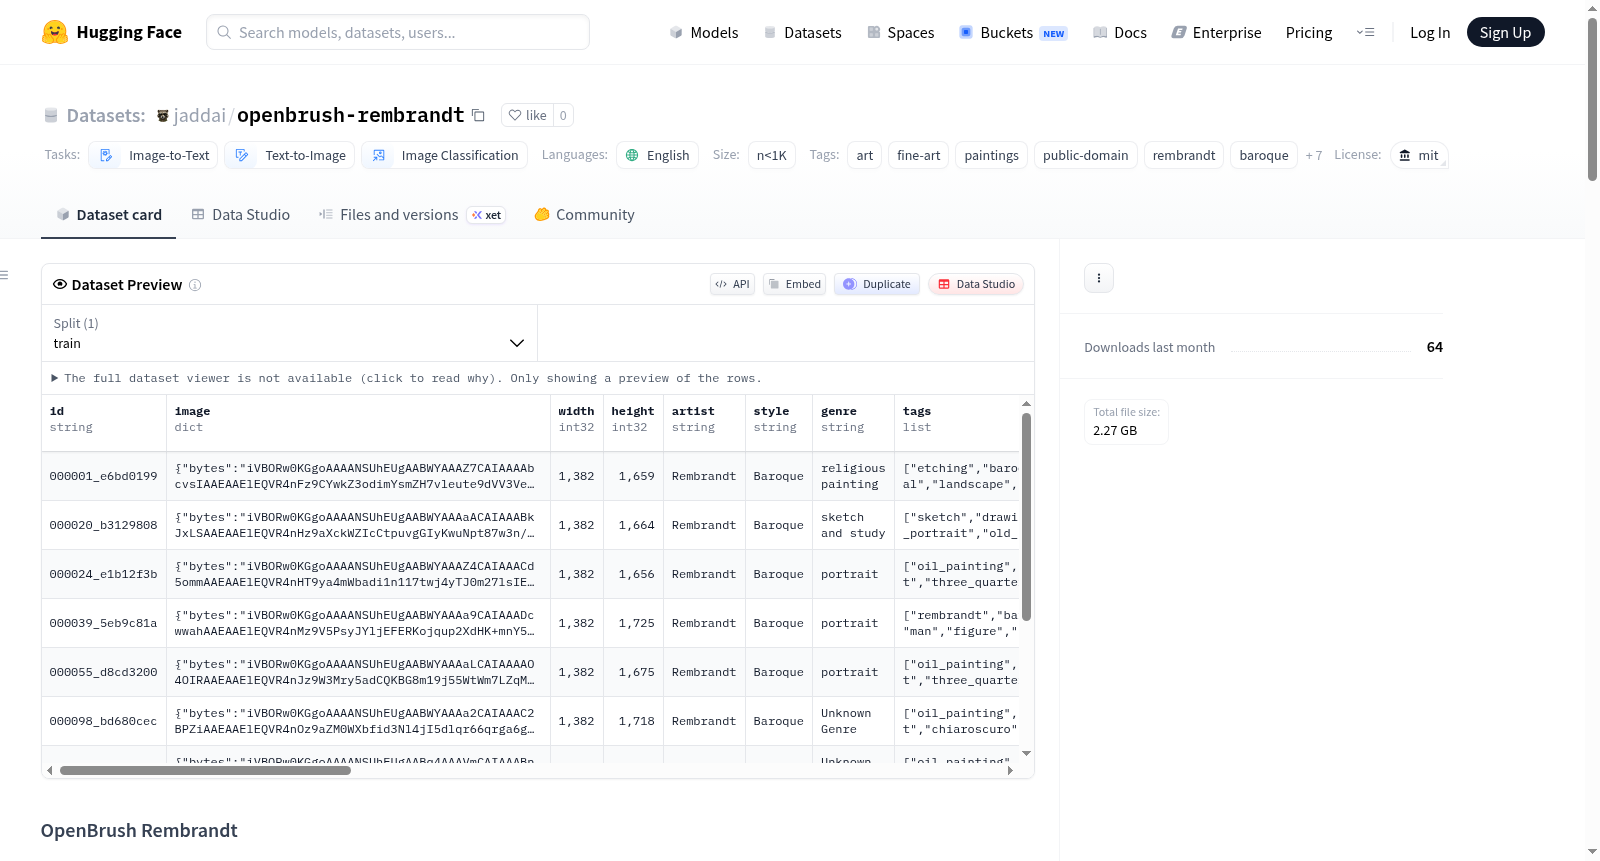Image resolution: width=1600 pixels, height=861 pixels.
Task: Click the fine-art tag
Action: tap(919, 155)
